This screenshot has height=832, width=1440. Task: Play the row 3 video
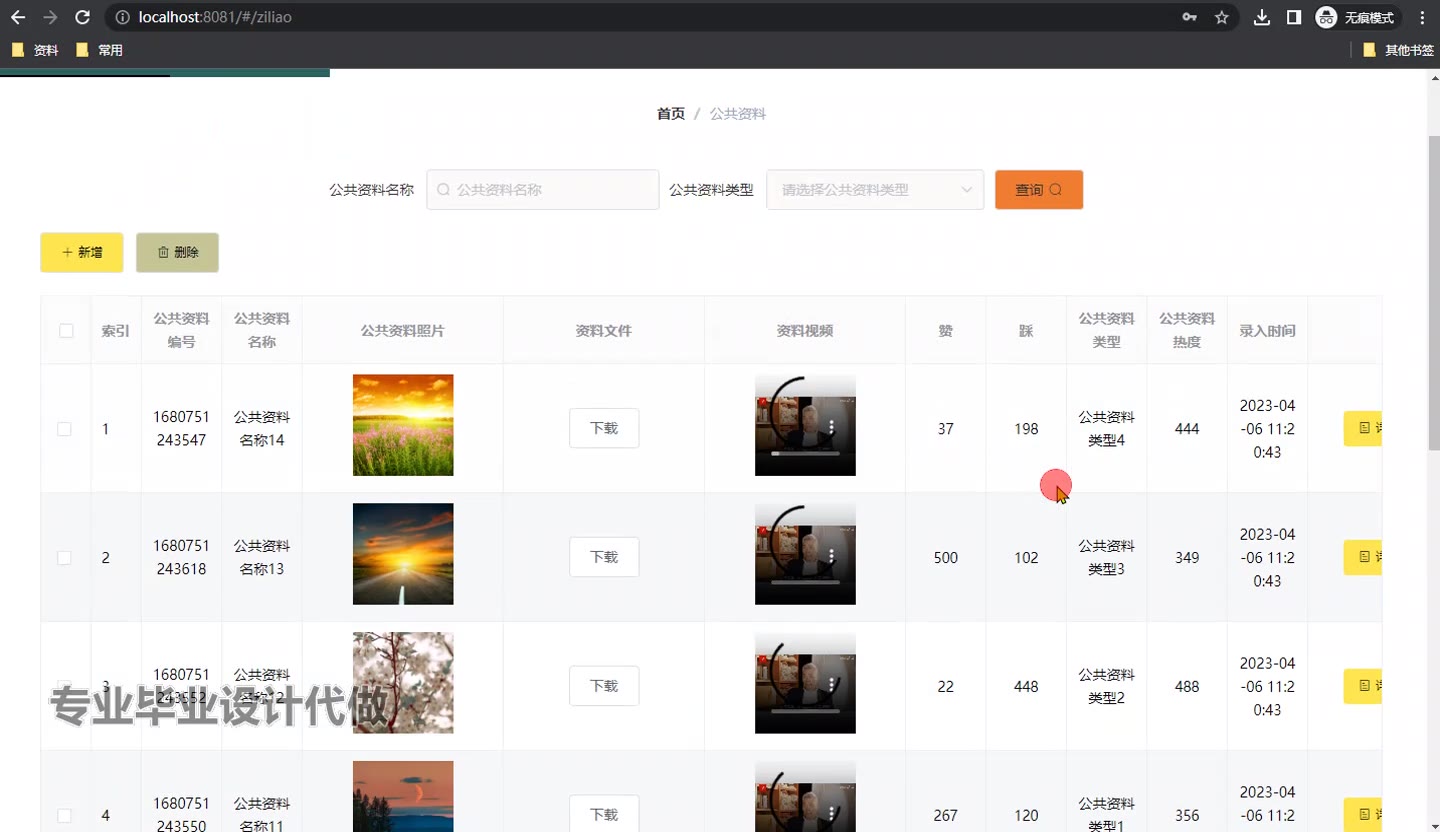[805, 683]
